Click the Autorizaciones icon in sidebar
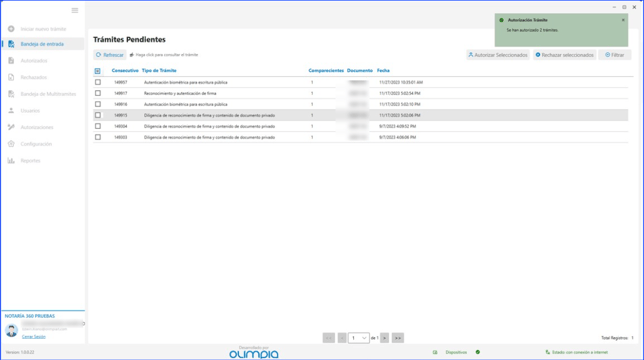 click(x=11, y=127)
